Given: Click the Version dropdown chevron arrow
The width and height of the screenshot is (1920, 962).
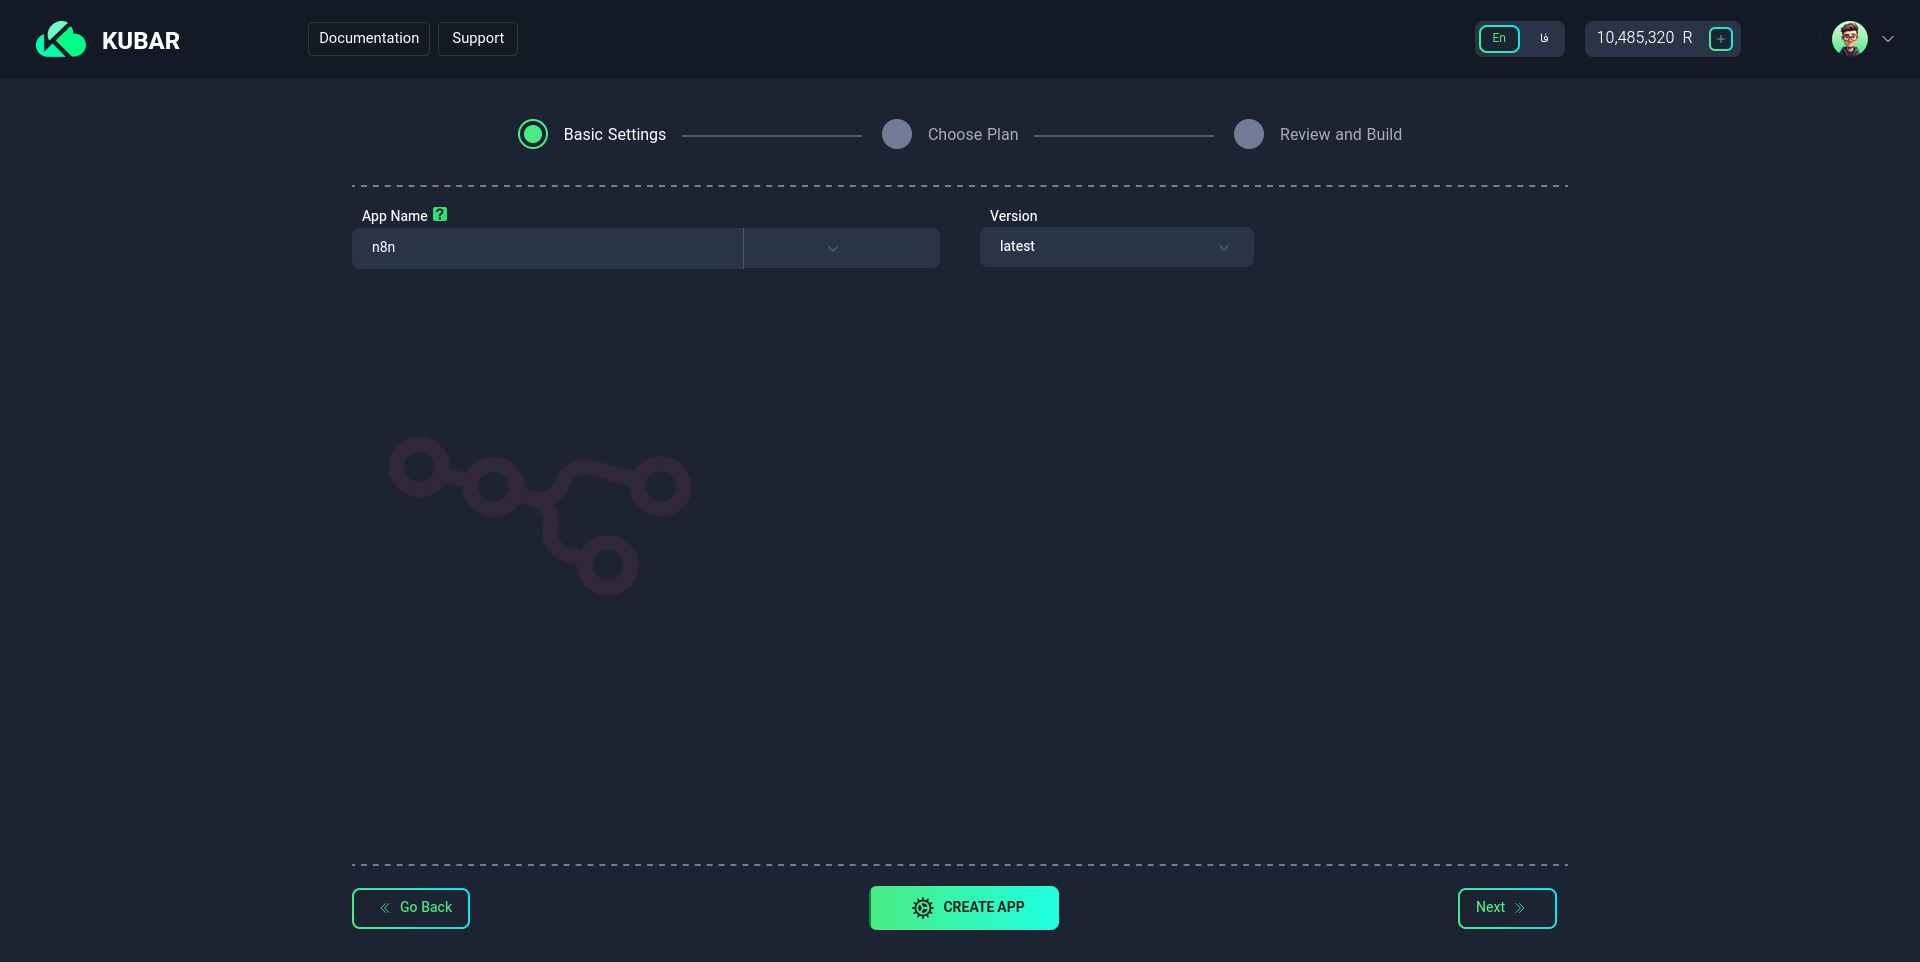Looking at the screenshot, I should pos(1224,248).
